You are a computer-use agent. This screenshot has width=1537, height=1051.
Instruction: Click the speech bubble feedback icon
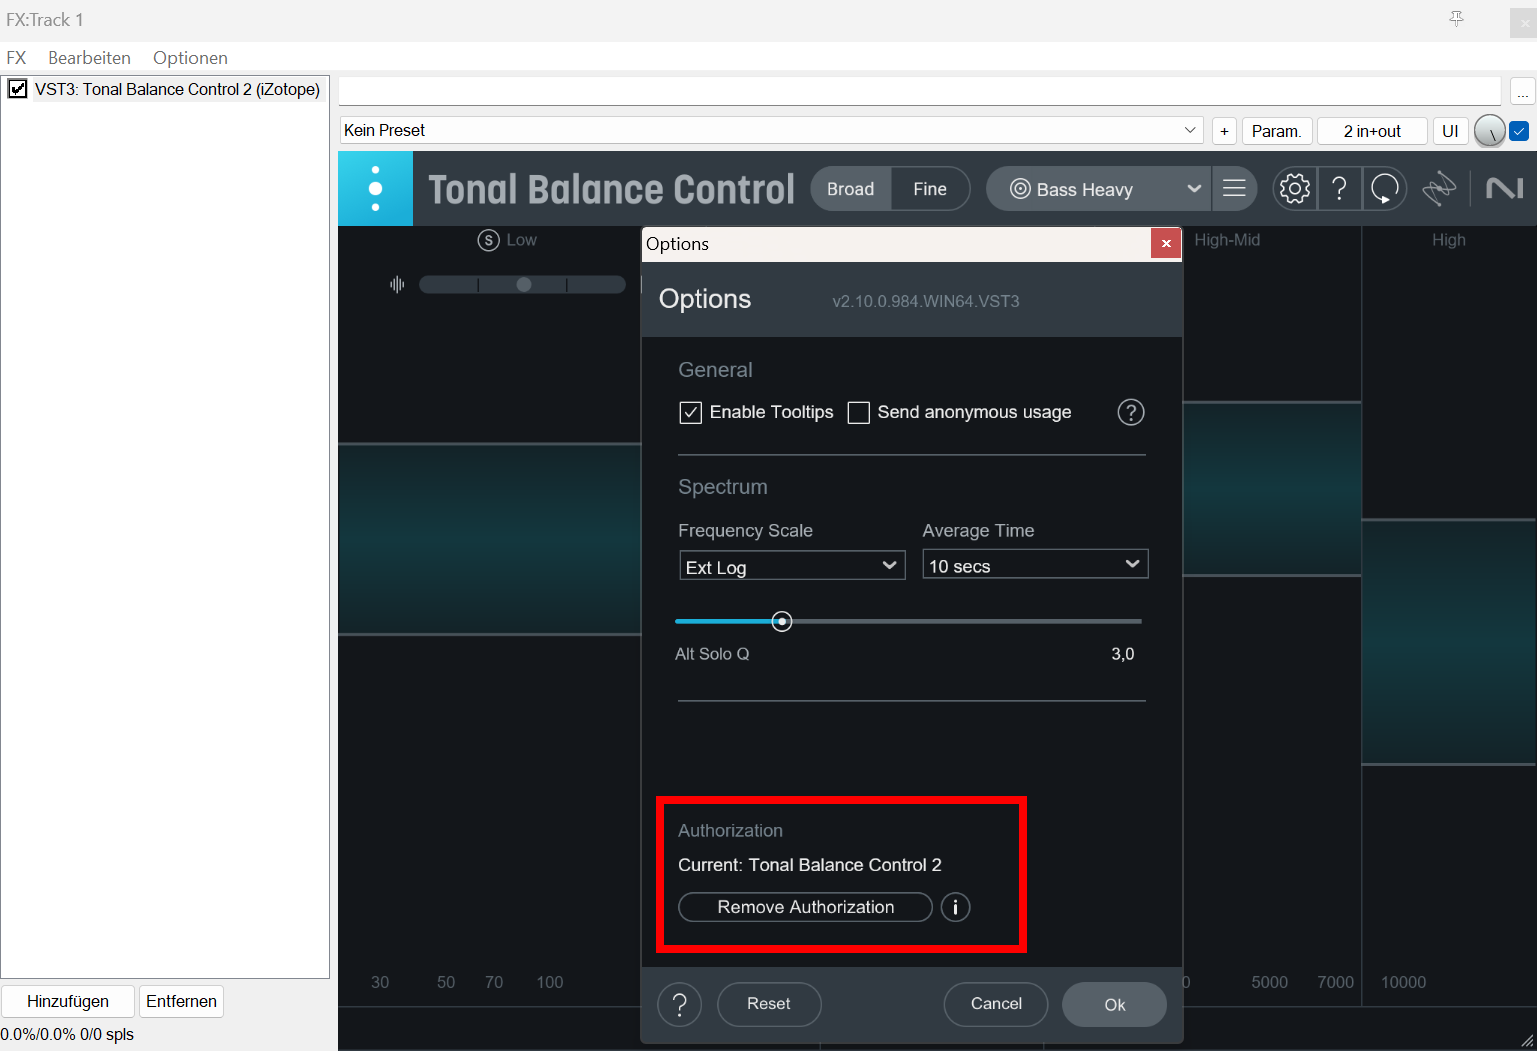tap(1385, 188)
